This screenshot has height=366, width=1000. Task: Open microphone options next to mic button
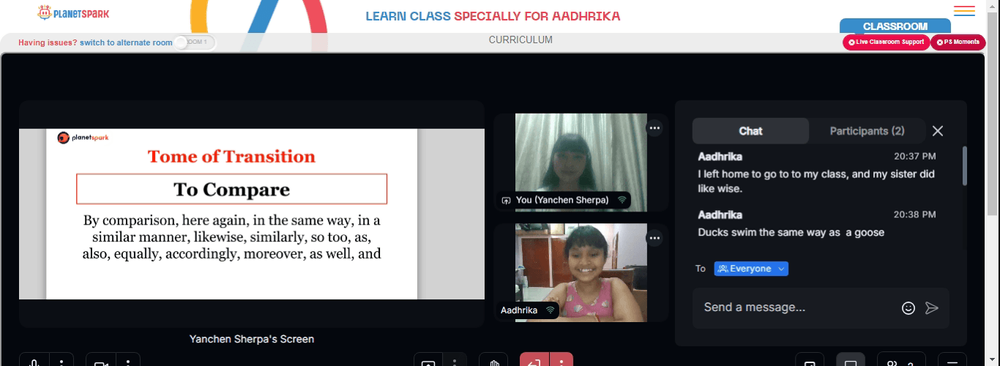click(x=62, y=362)
